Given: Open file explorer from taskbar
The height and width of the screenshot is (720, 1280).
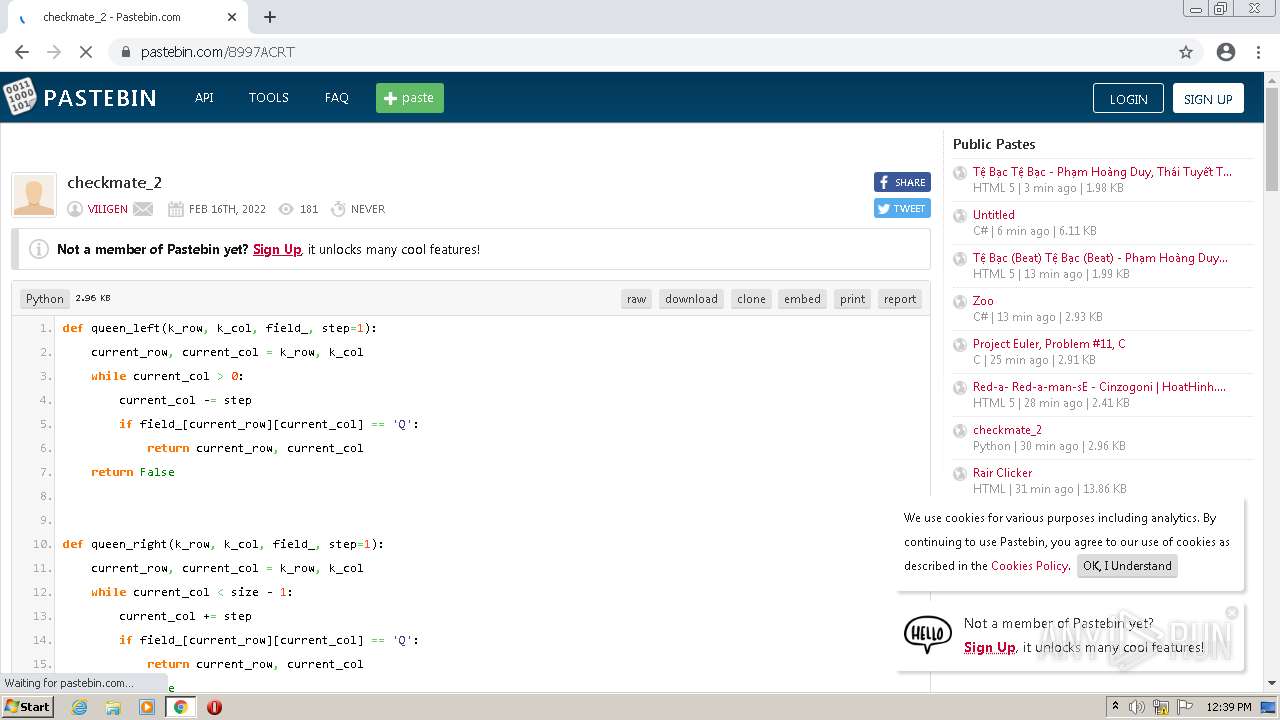Looking at the screenshot, I should point(113,707).
